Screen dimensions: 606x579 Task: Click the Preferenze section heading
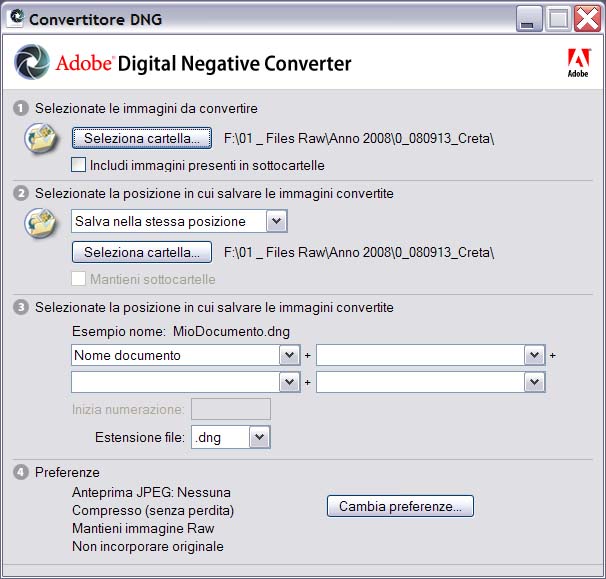pyautogui.click(x=67, y=472)
